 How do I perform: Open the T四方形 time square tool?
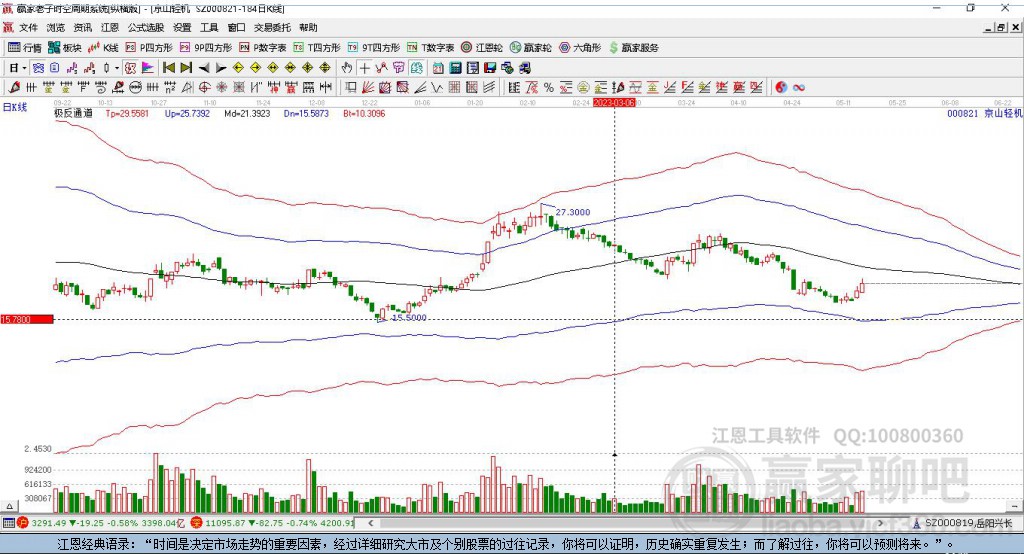[317, 48]
